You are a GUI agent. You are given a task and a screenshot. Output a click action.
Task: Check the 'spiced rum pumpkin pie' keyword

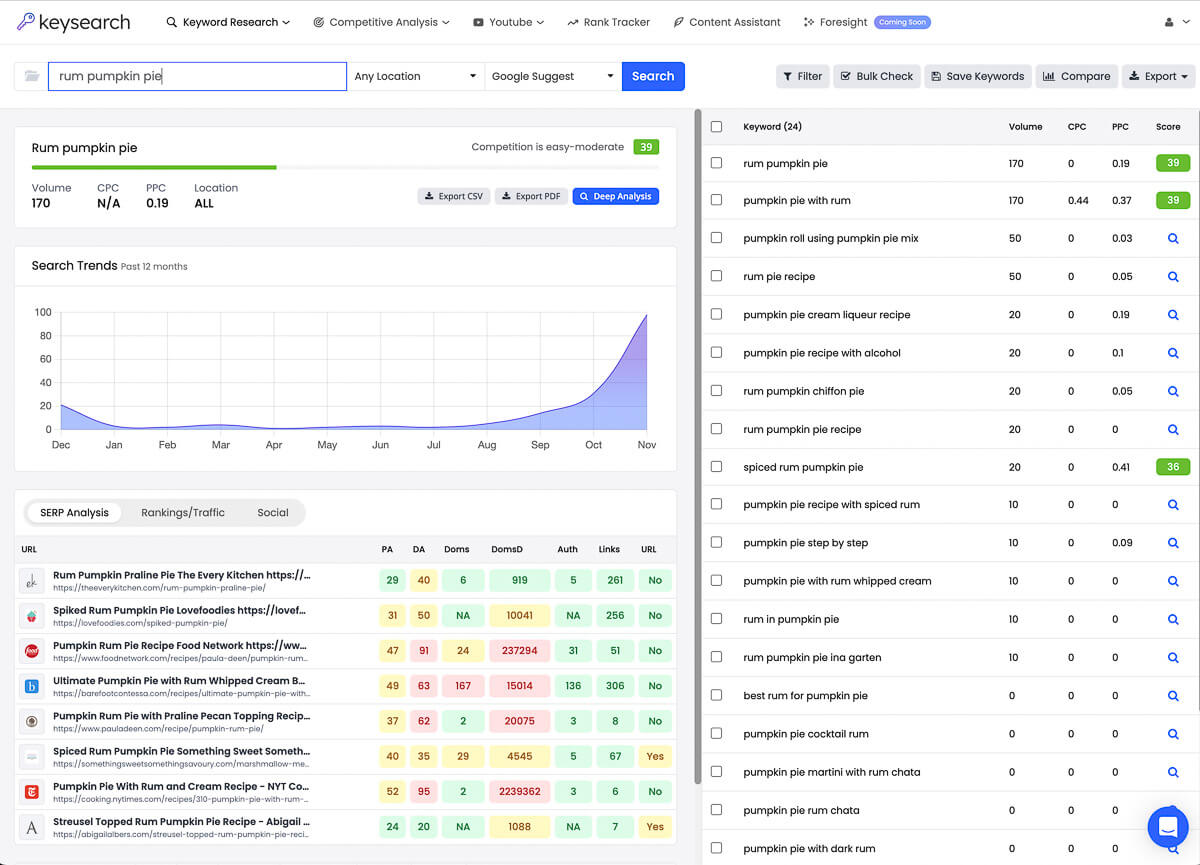[717, 467]
